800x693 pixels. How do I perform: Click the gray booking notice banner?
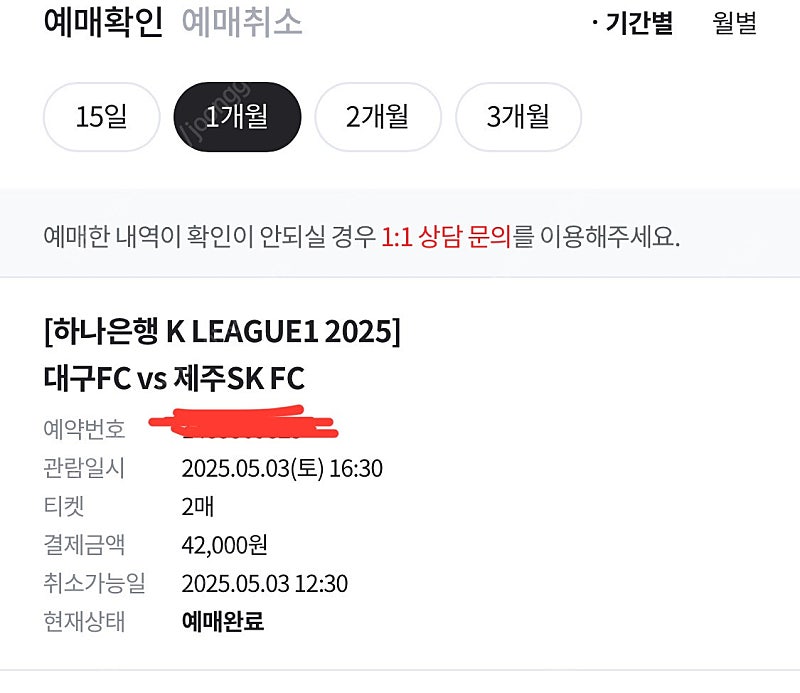(x=400, y=233)
